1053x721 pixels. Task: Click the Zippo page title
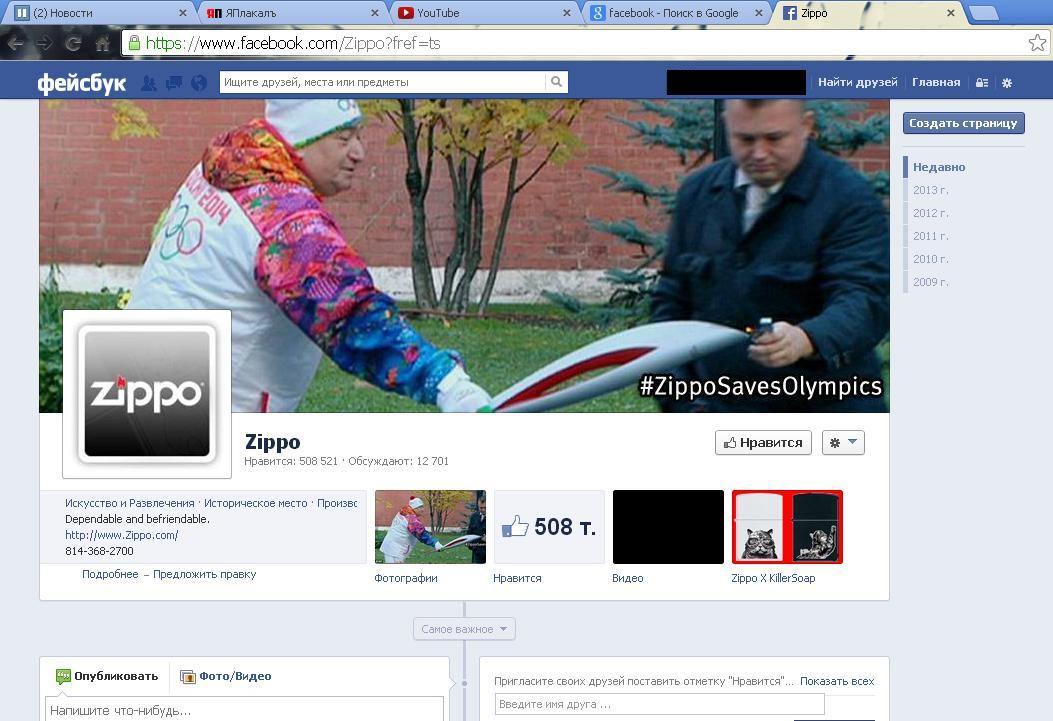pos(273,441)
